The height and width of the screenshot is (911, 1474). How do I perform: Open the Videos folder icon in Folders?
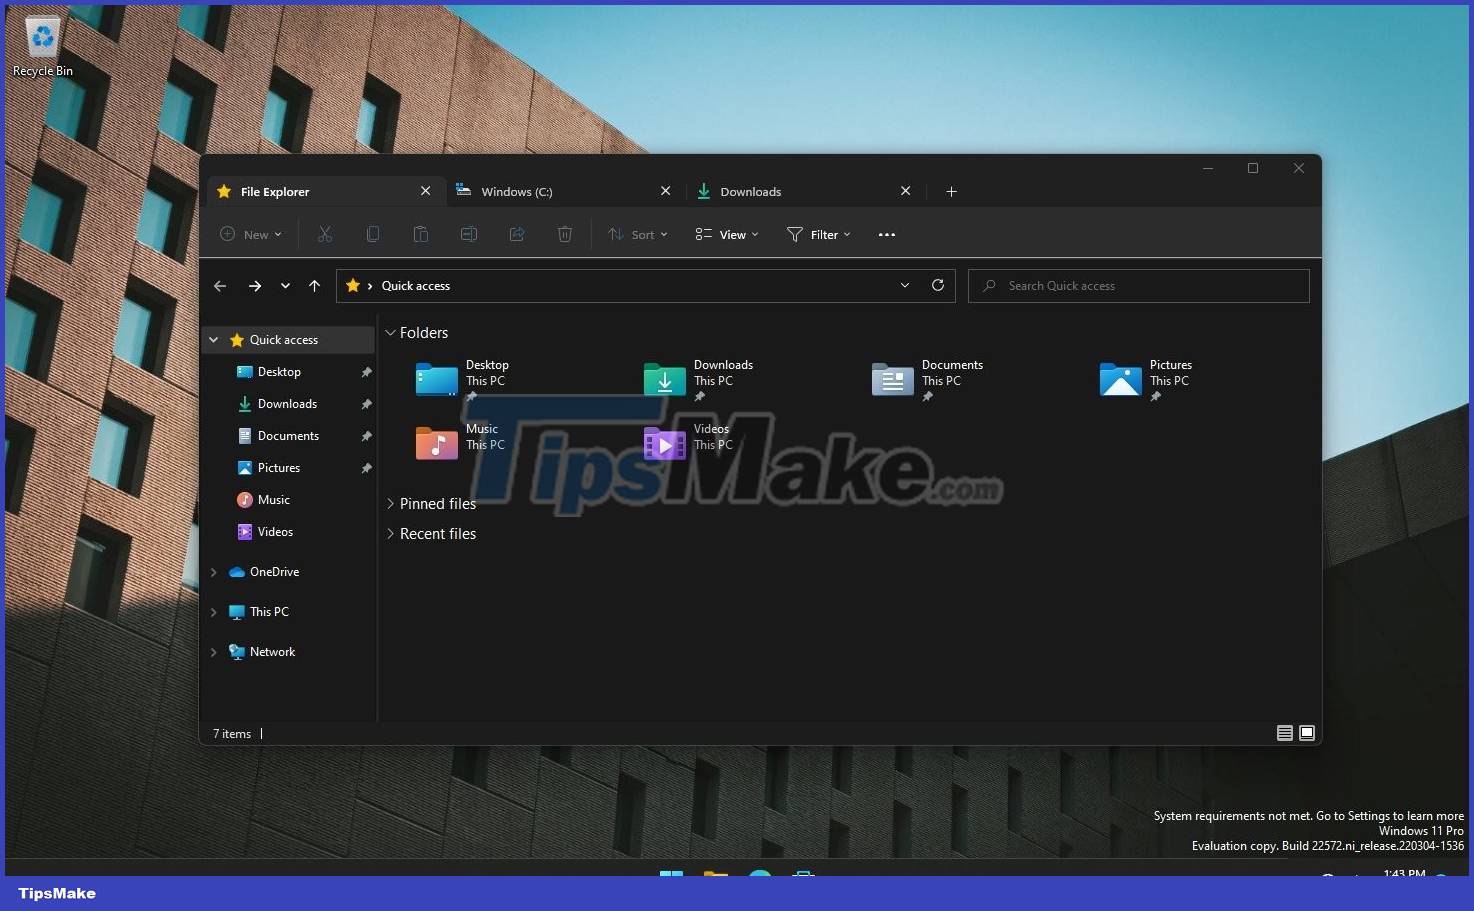pyautogui.click(x=665, y=443)
